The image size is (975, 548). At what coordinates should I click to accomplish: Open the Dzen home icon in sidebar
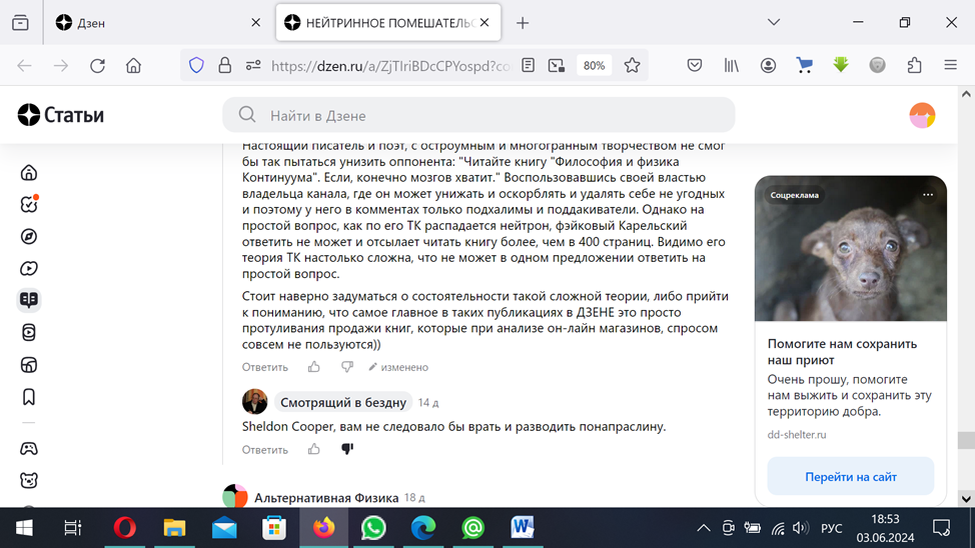[x=29, y=172]
